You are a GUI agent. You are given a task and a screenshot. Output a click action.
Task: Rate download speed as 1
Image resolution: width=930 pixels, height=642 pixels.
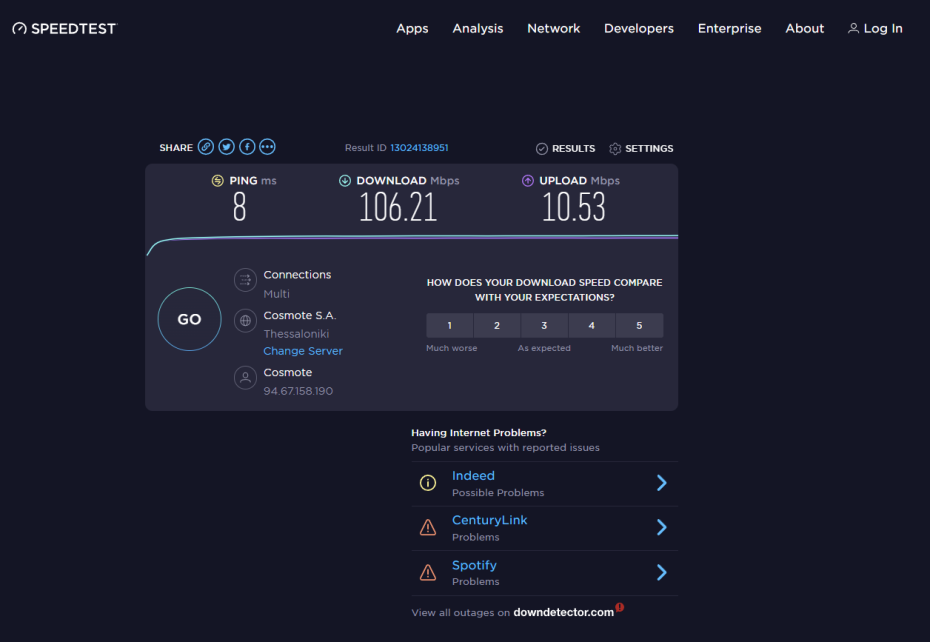click(450, 325)
